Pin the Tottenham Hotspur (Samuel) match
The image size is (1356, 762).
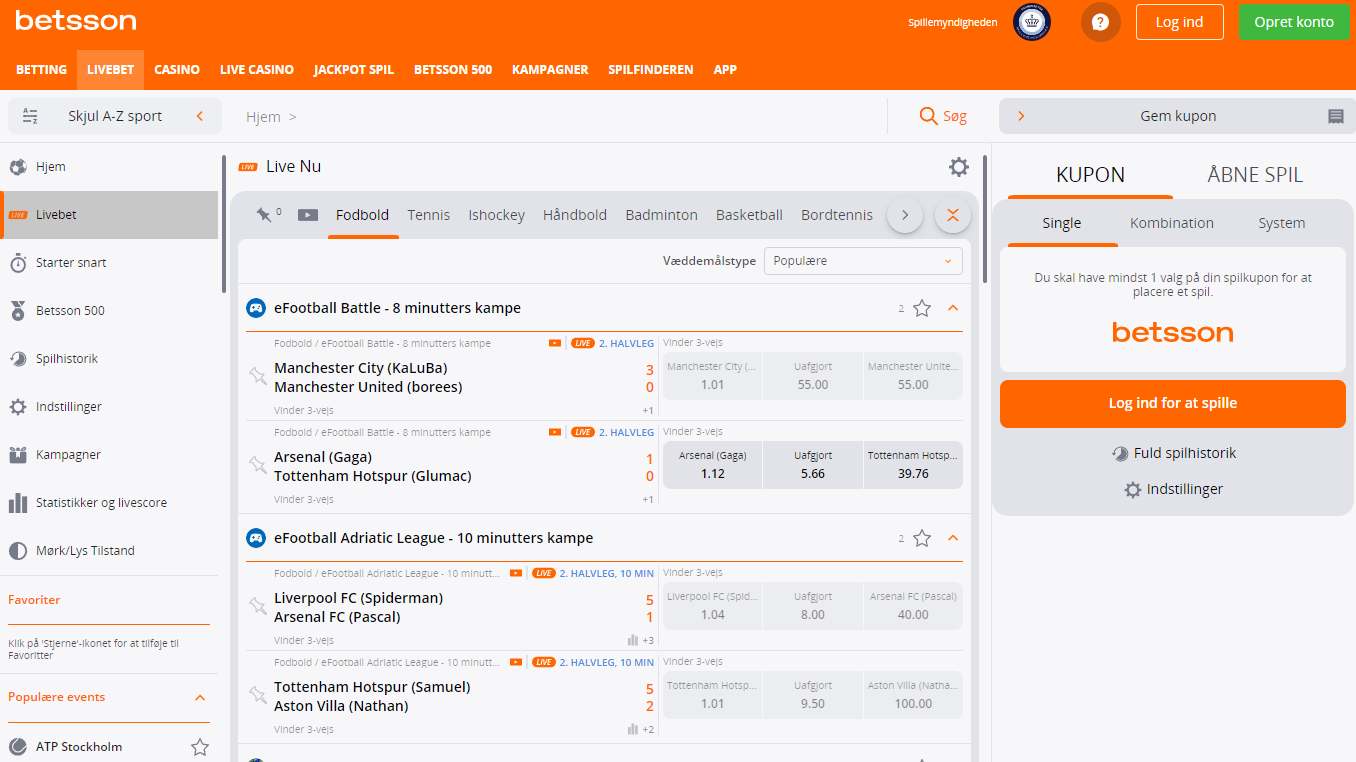pos(258,695)
